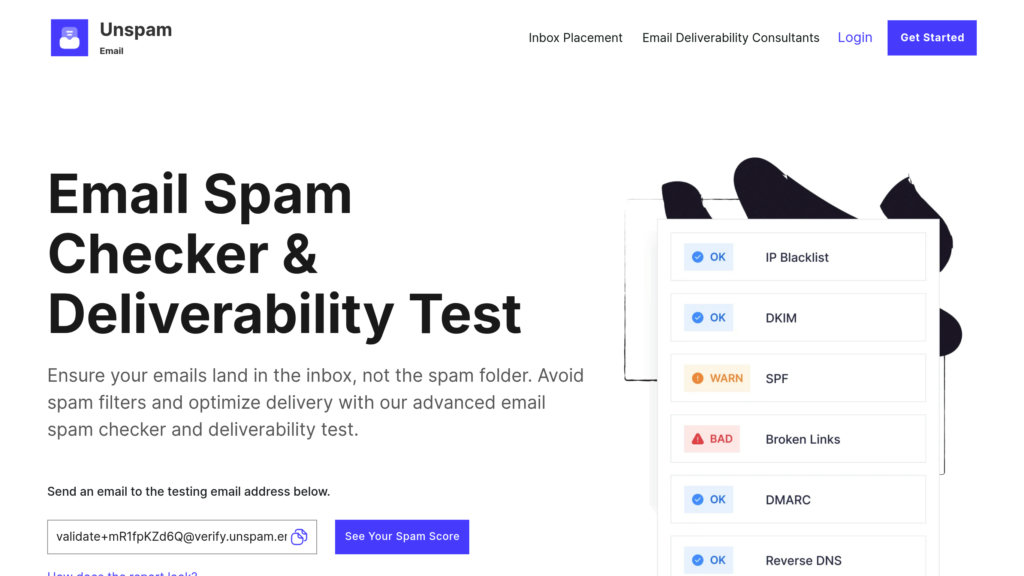Open Email Deliverability Consultants menu item
This screenshot has width=1024, height=576.
[730, 38]
